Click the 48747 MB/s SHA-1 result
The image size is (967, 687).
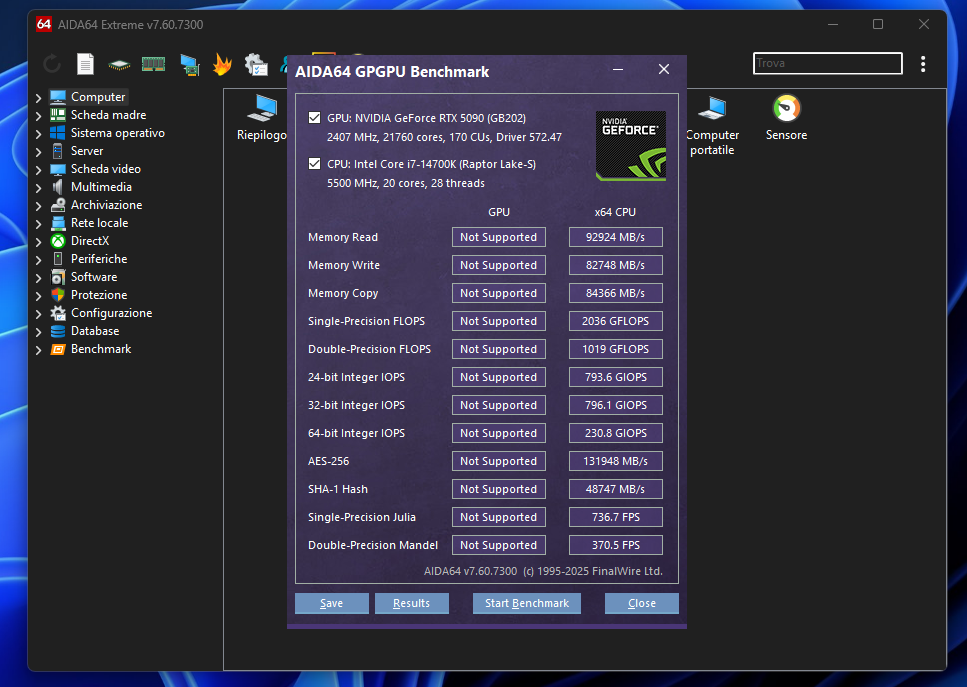(x=615, y=489)
